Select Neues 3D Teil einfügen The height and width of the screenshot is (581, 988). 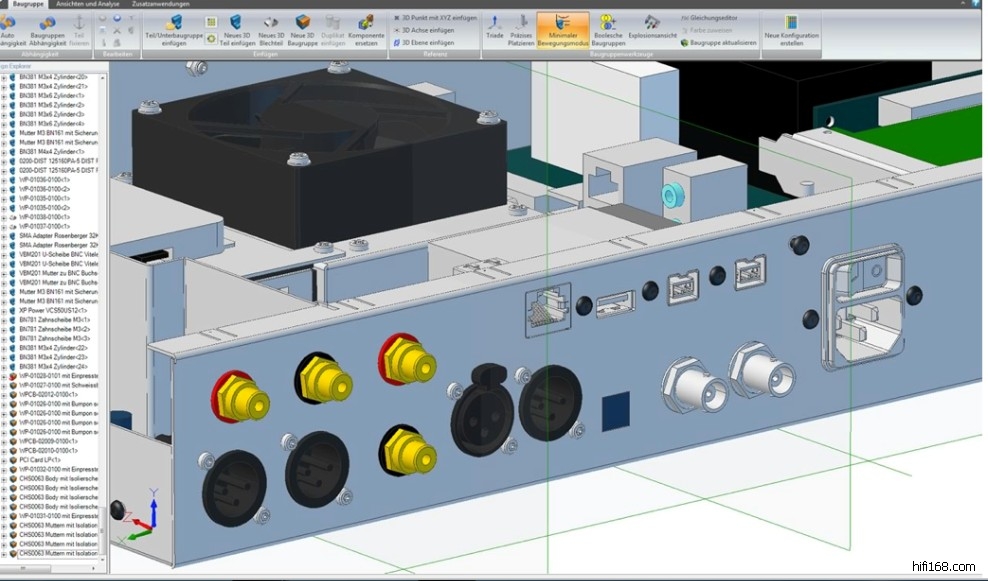coord(236,23)
